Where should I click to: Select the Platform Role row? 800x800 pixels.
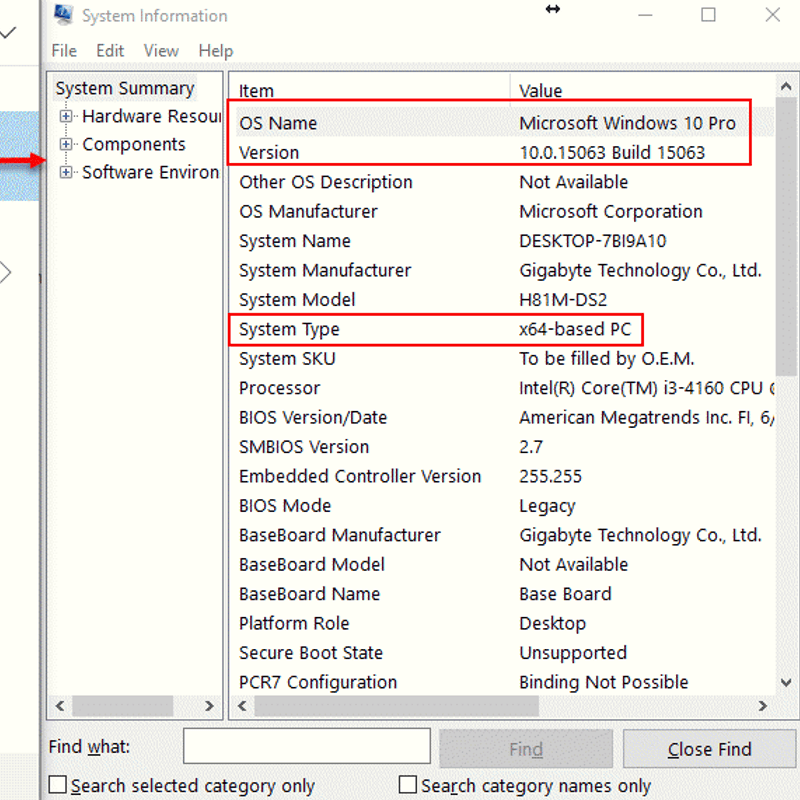(505, 623)
